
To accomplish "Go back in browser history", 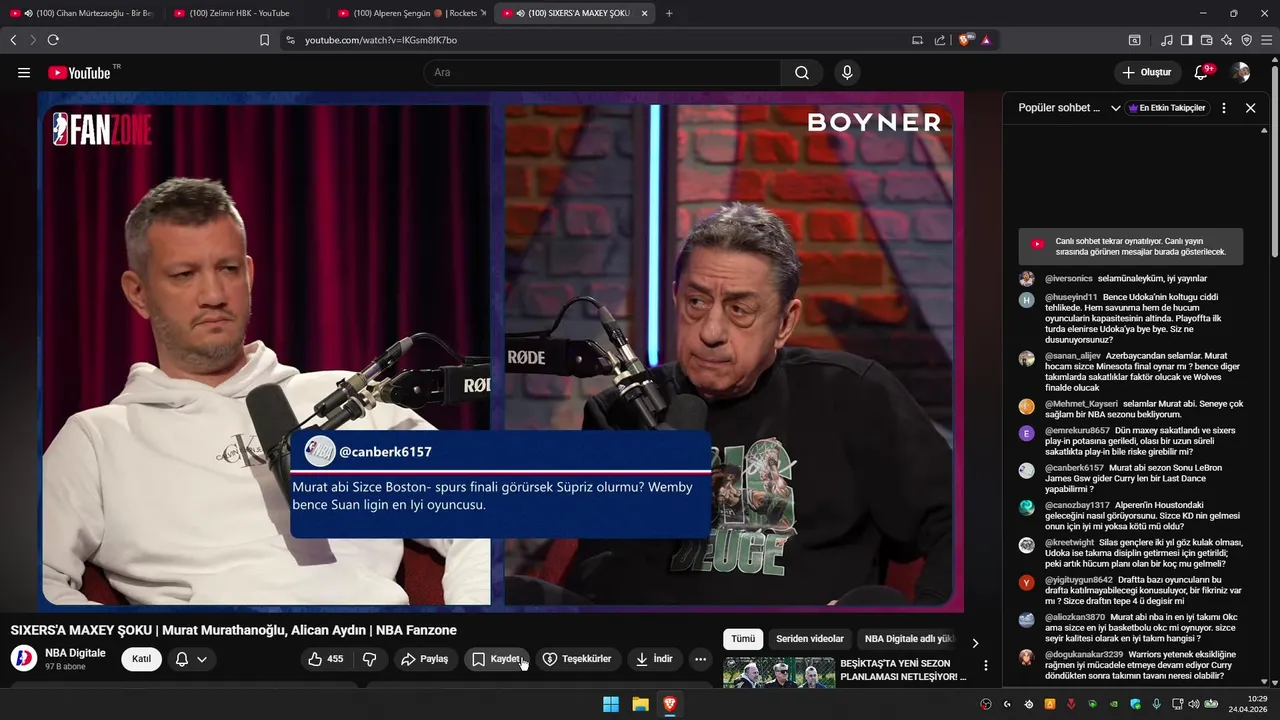I will 13,40.
